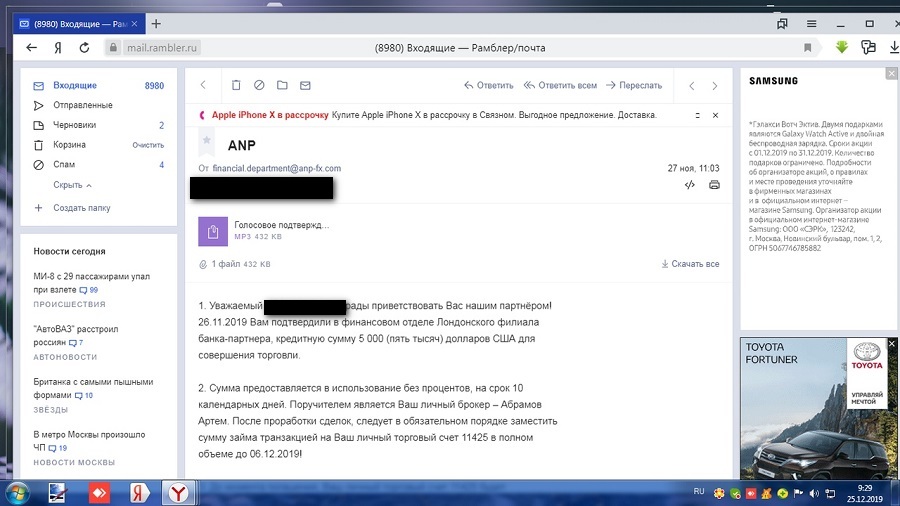
Task: Open the Toyota Fortuner ad image
Action: pyautogui.click(x=819, y=408)
